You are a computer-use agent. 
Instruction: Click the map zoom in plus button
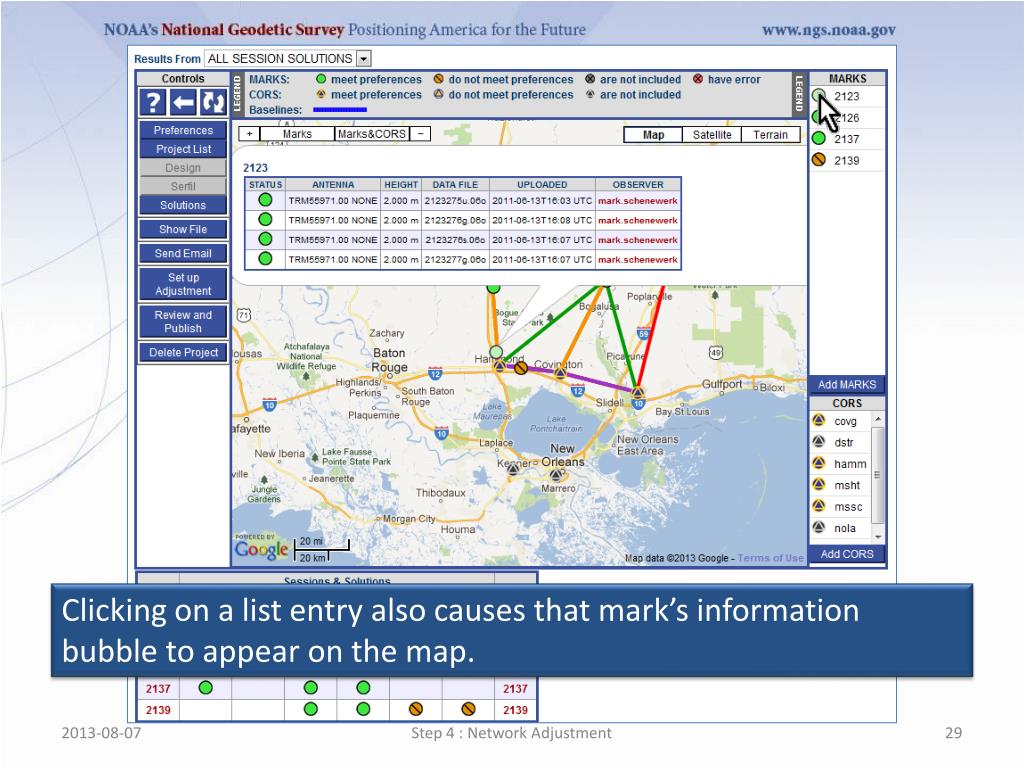249,134
